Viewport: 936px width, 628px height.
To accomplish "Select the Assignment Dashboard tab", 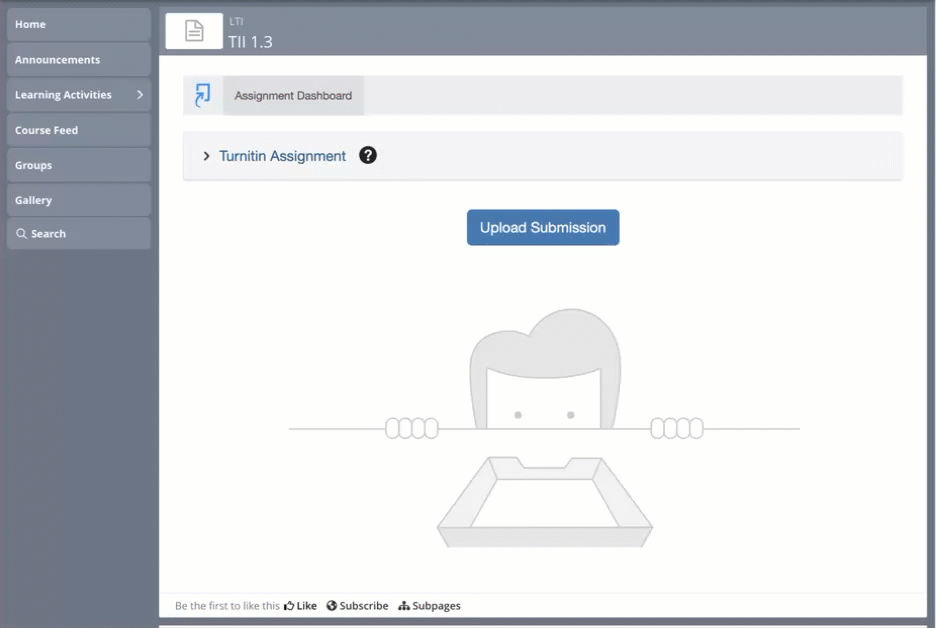I will tap(293, 96).
